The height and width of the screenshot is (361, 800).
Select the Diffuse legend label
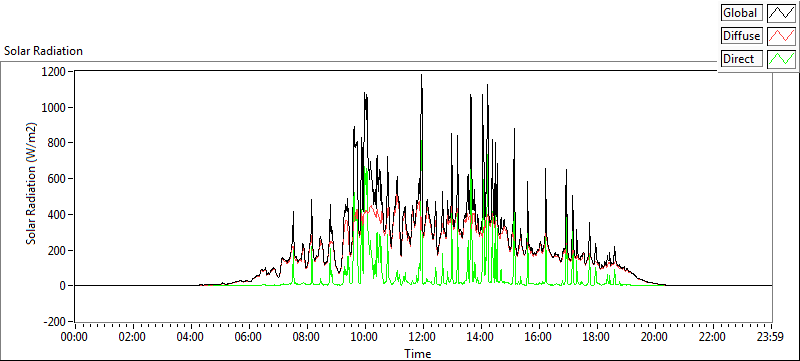pyautogui.click(x=742, y=36)
